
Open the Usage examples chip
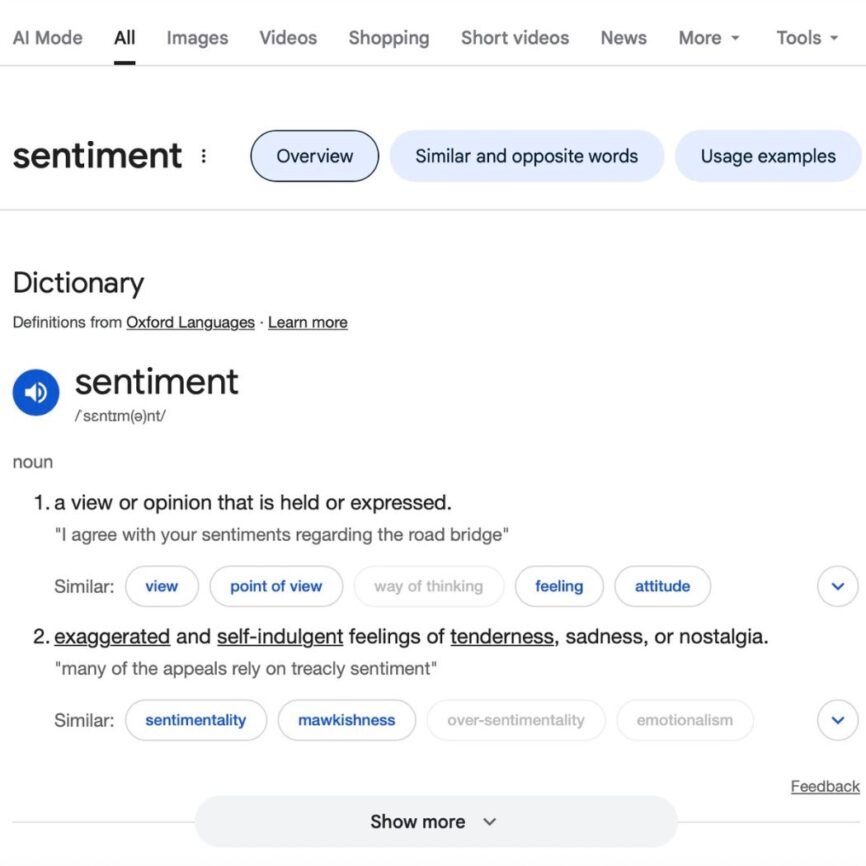pyautogui.click(x=767, y=156)
